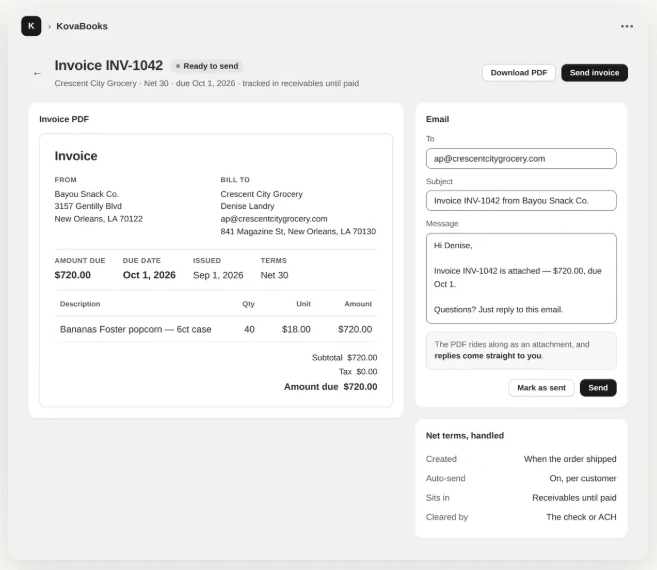Open the three-dot more options menu
Image resolution: width=657 pixels, height=570 pixels.
(x=627, y=26)
